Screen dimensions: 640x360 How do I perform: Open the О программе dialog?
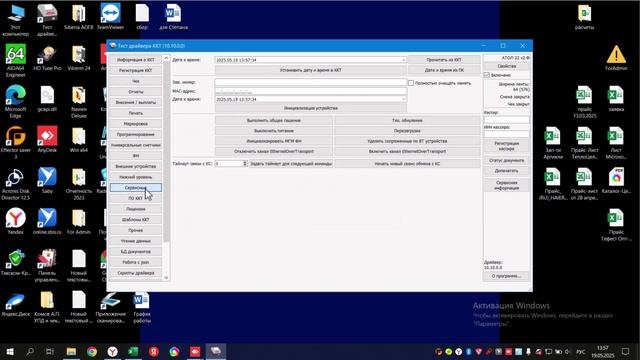507,276
